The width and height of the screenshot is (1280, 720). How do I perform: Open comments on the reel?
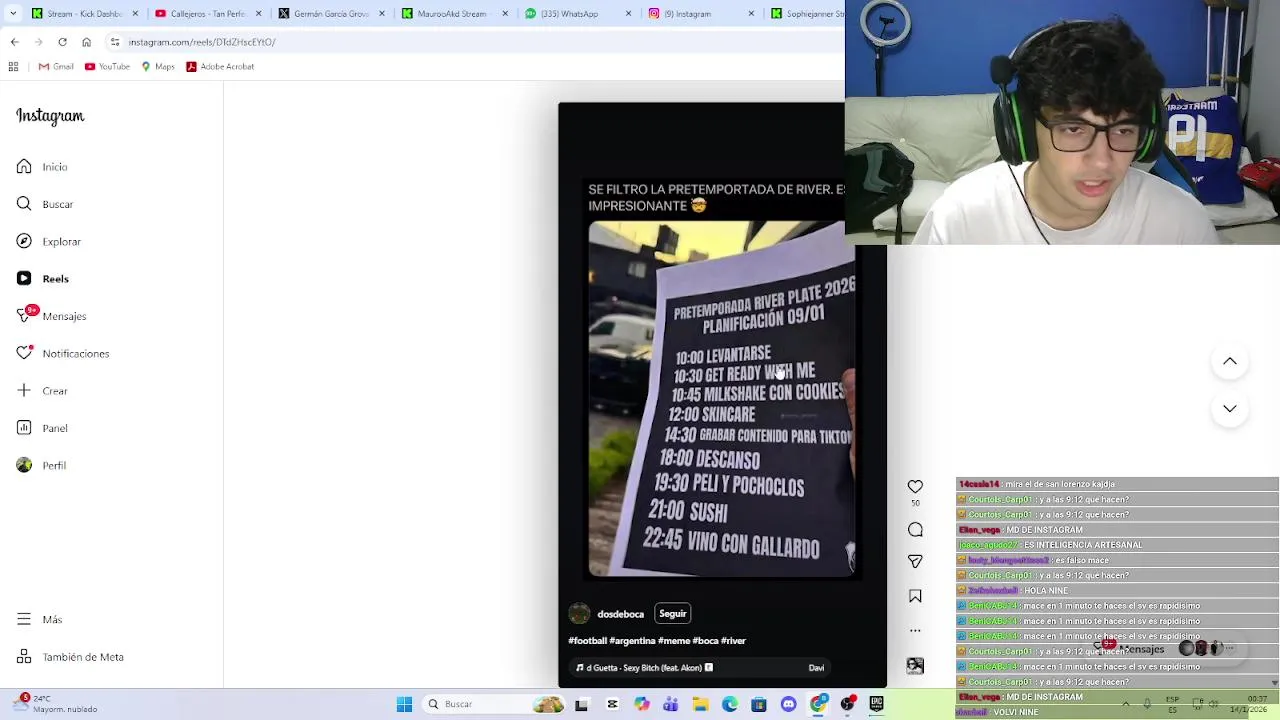point(915,530)
